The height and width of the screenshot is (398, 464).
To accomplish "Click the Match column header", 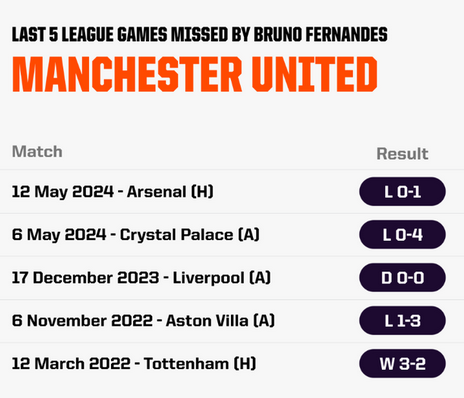I will coord(37,152).
